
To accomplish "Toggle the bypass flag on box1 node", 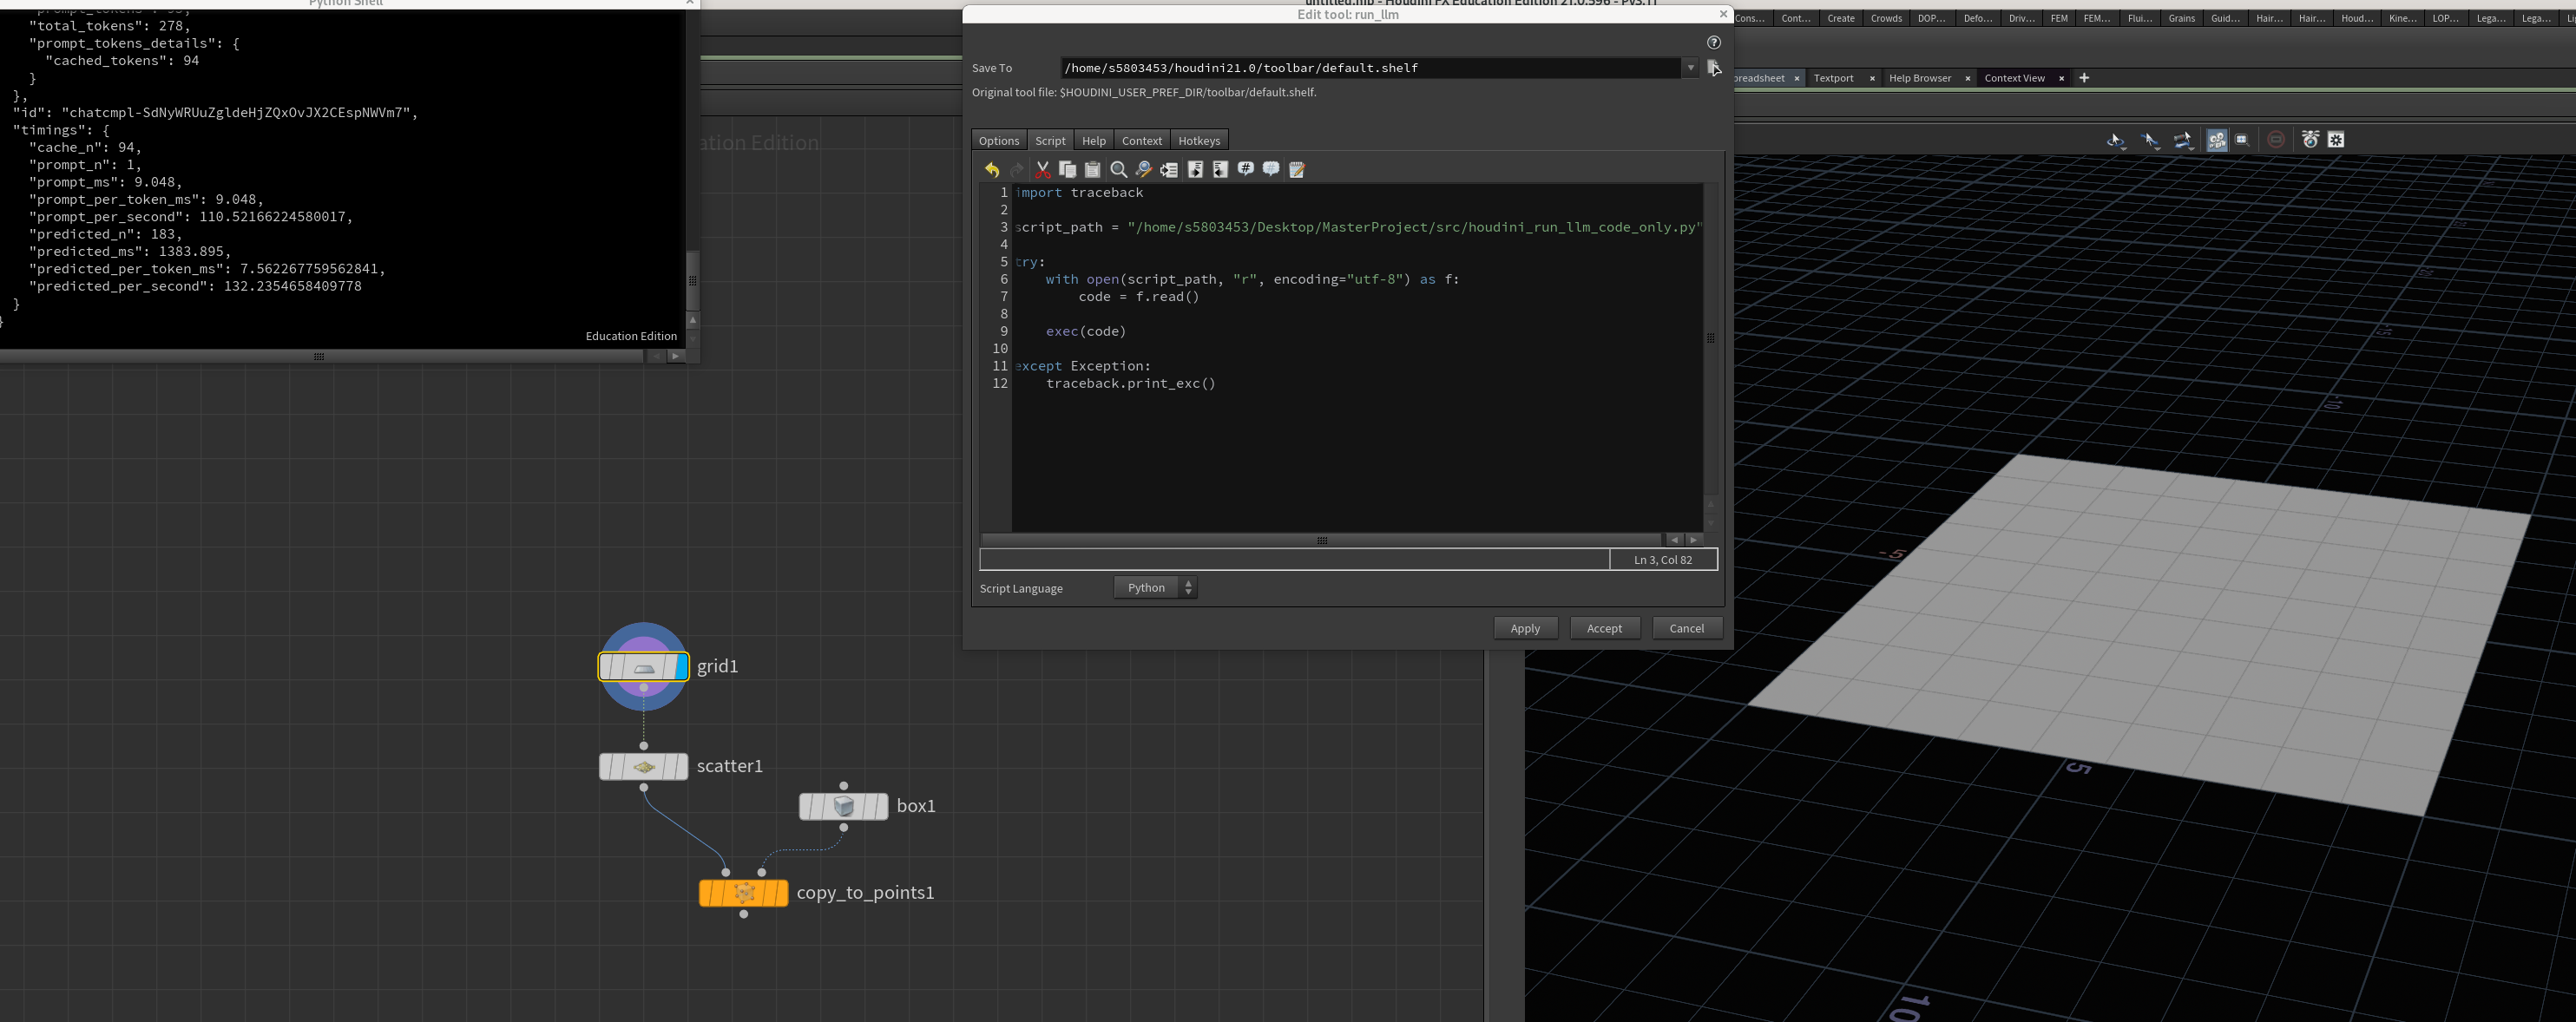I will click(x=806, y=807).
